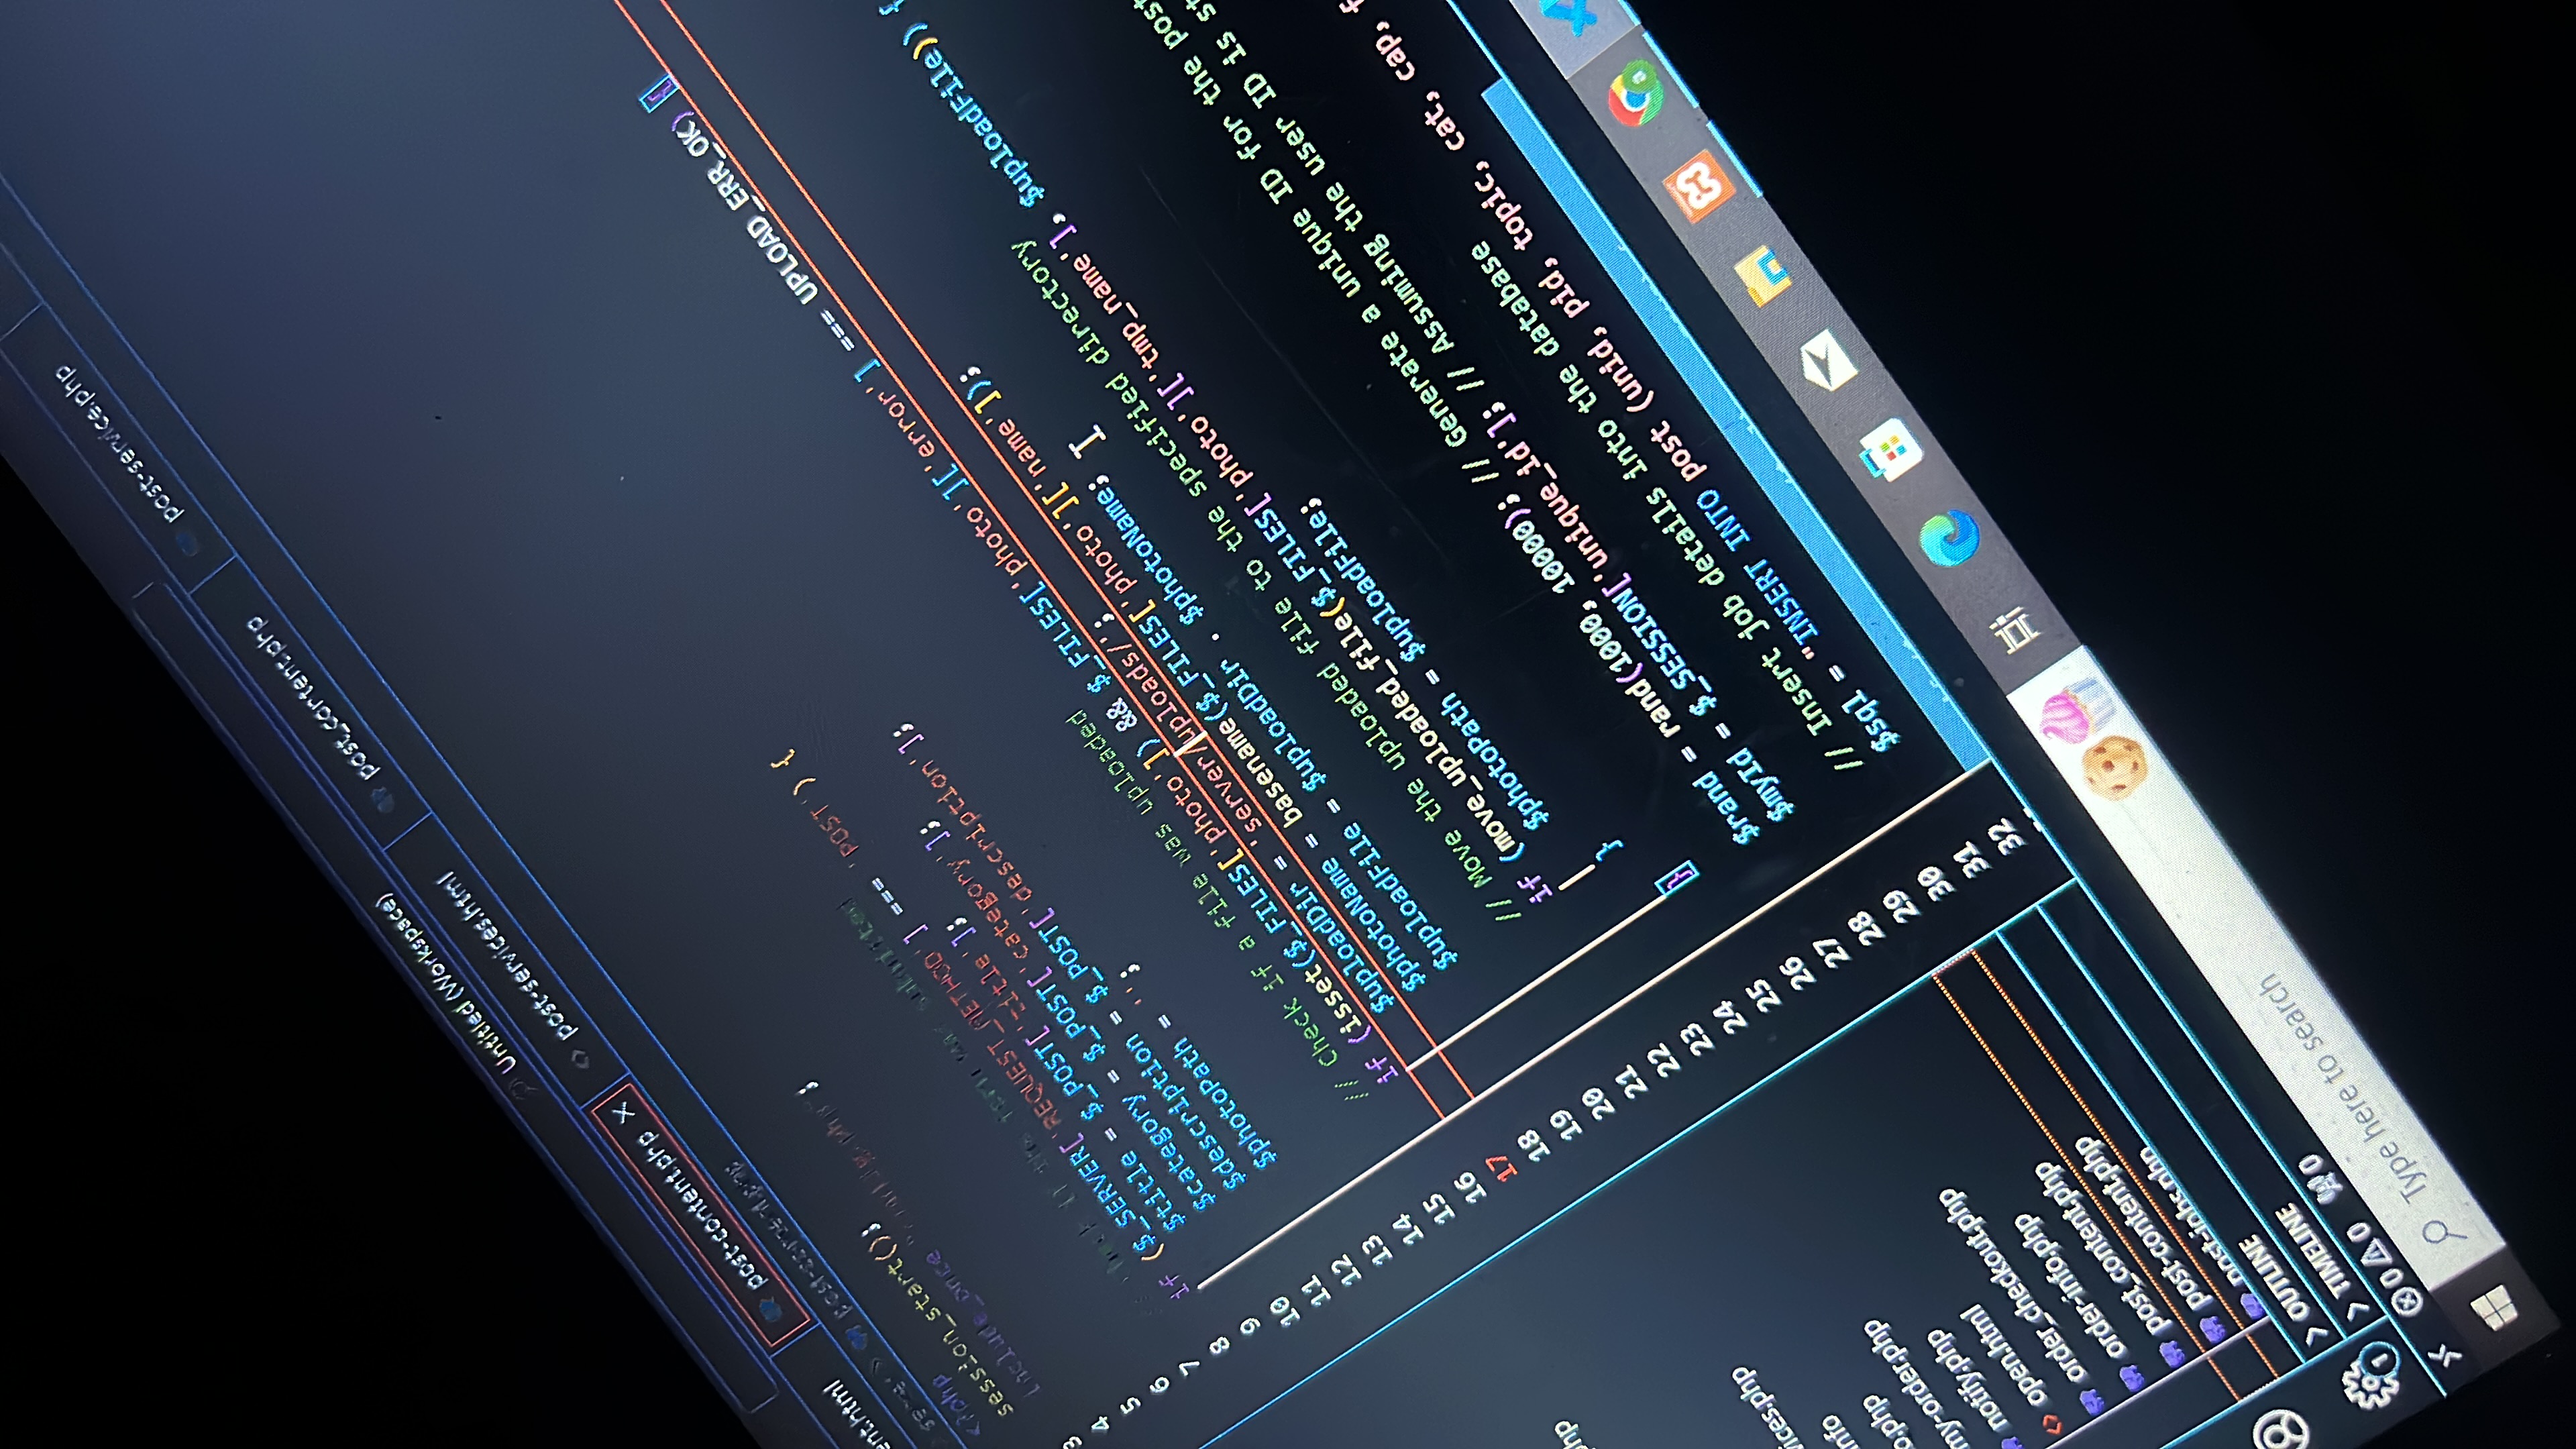Open XAMPP from the taskbar
Screen dimensions: 2576x1449
point(1698,186)
